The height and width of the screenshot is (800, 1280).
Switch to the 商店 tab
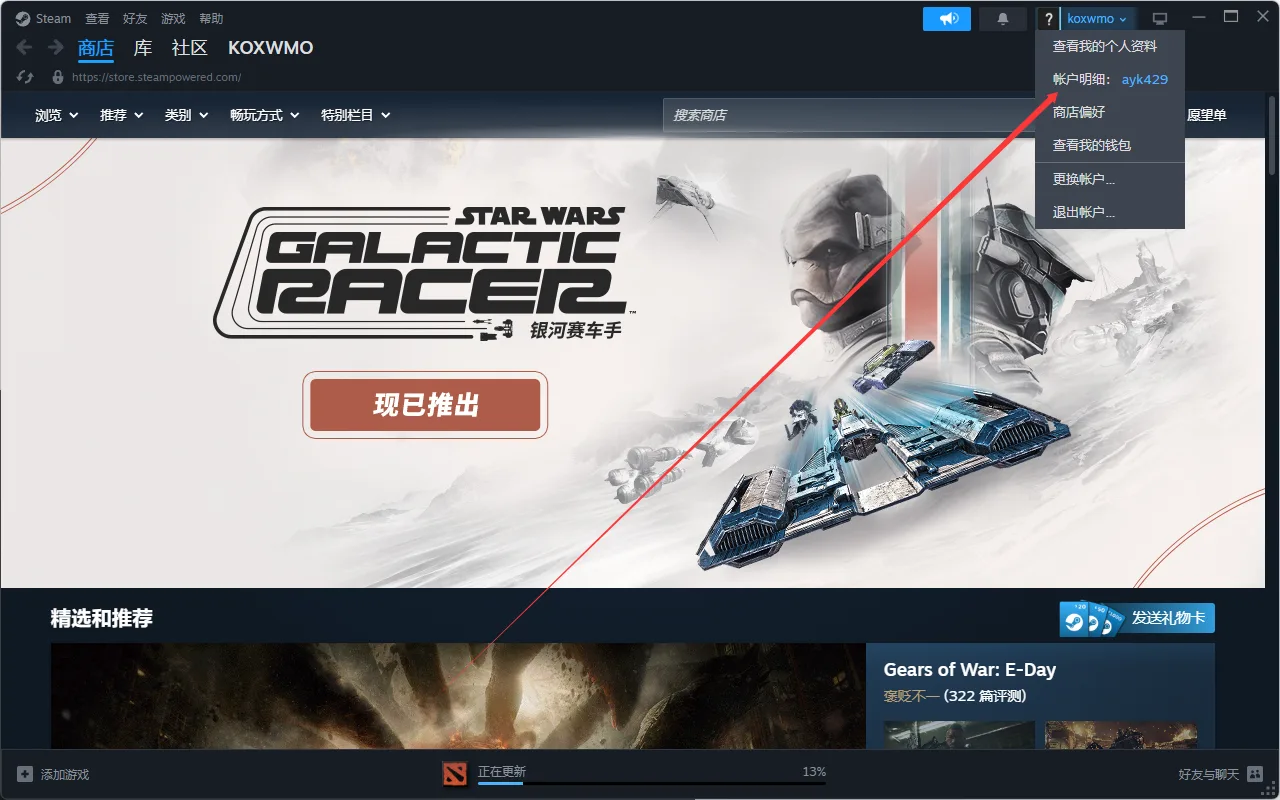click(x=96, y=48)
